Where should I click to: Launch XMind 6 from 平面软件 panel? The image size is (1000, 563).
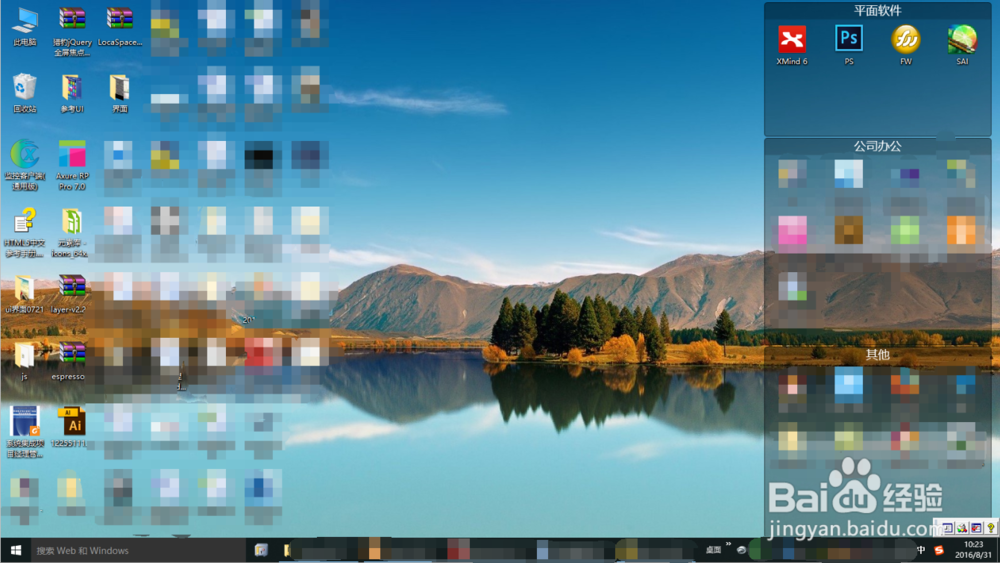point(791,45)
